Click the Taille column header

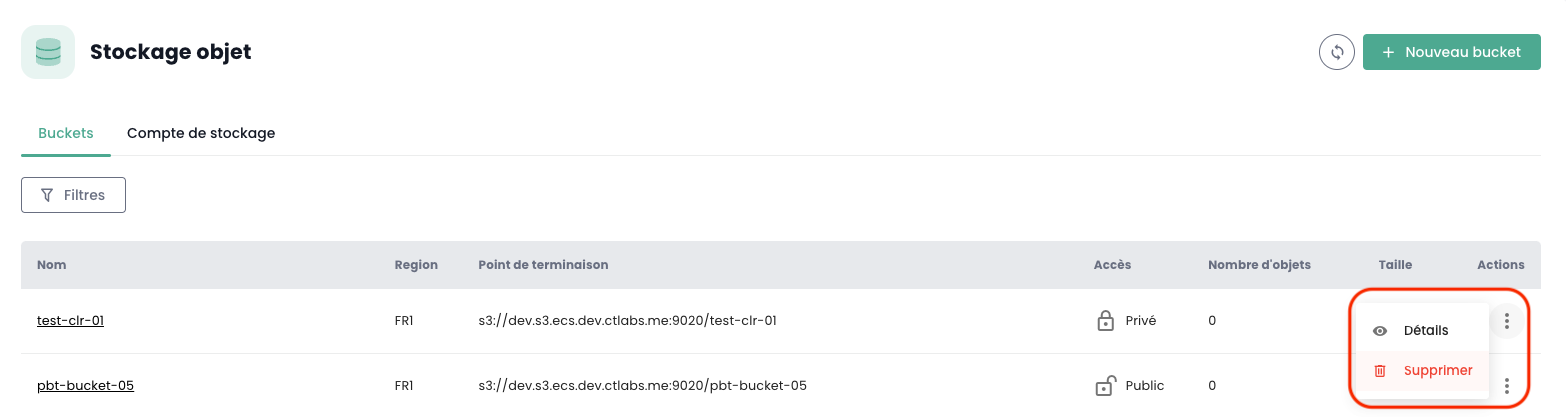[1395, 265]
